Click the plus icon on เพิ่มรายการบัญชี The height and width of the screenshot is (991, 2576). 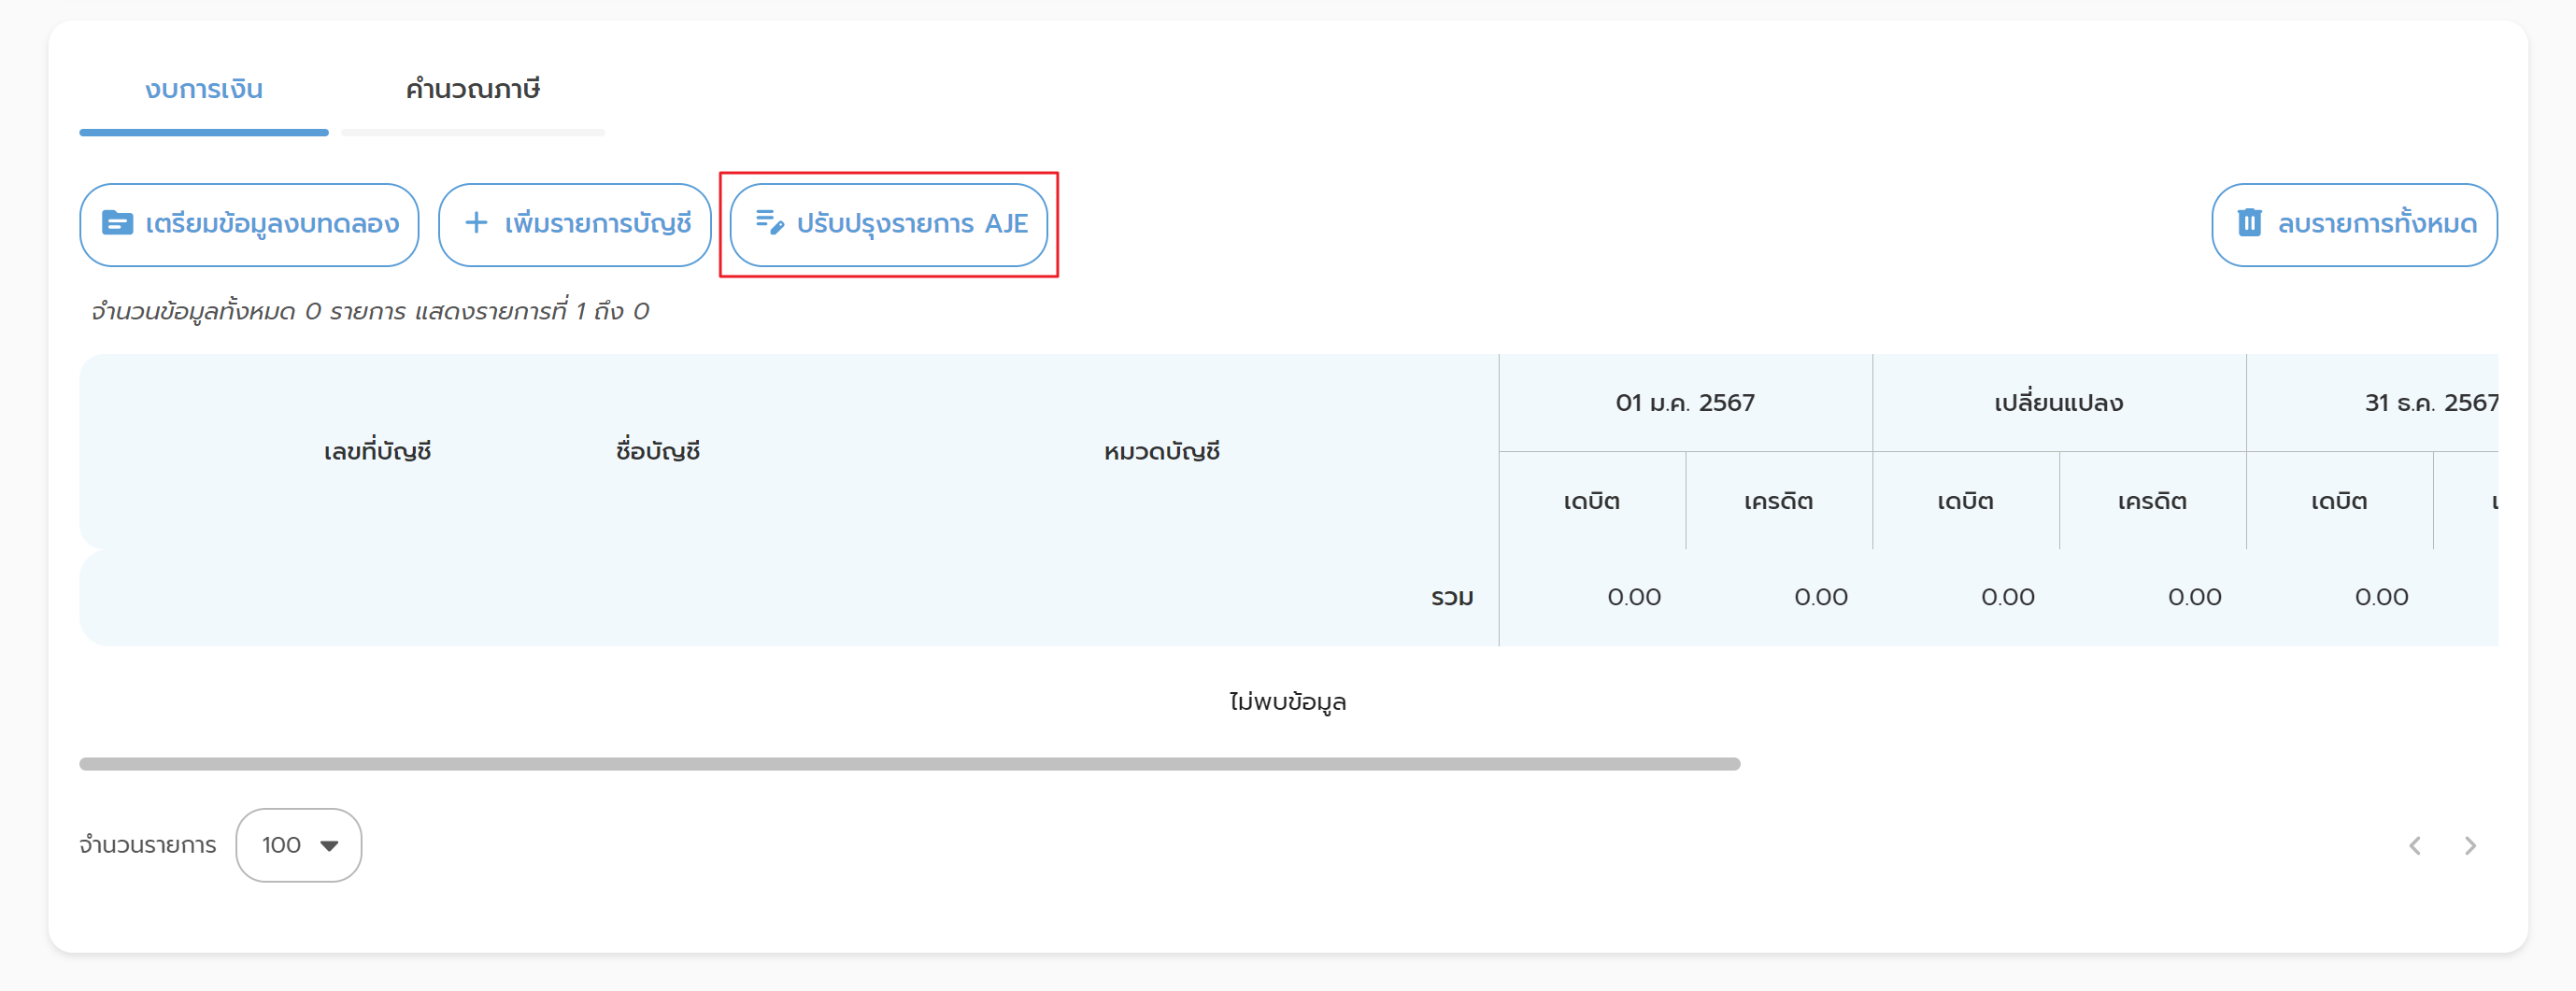click(x=477, y=223)
